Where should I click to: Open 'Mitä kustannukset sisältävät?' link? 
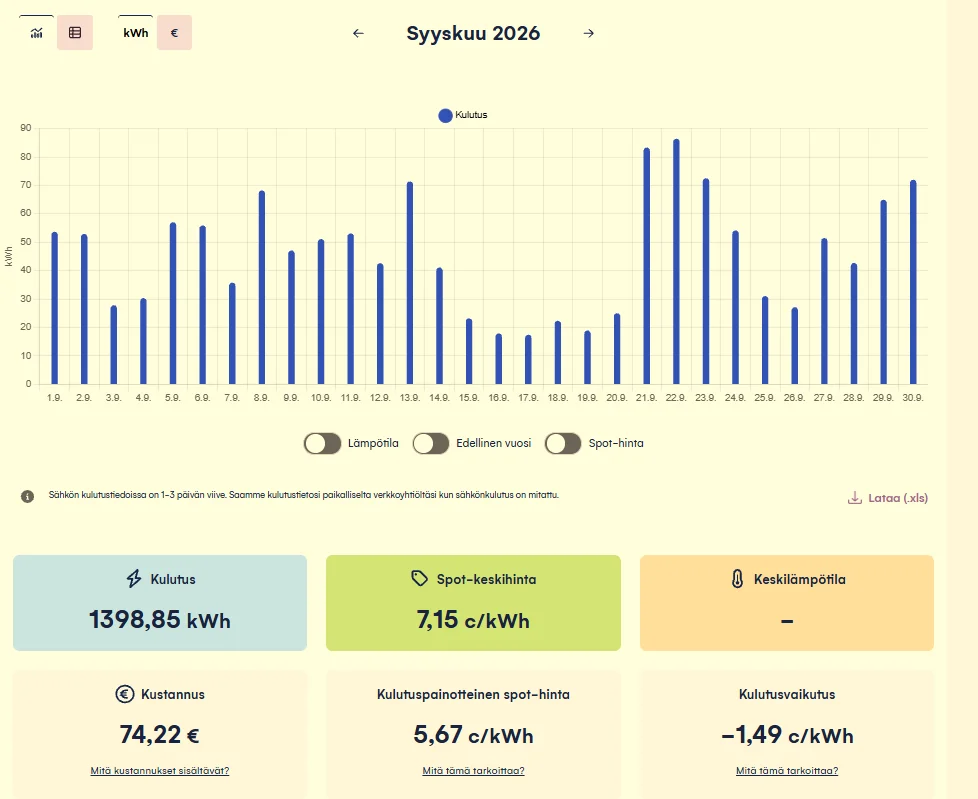click(160, 771)
